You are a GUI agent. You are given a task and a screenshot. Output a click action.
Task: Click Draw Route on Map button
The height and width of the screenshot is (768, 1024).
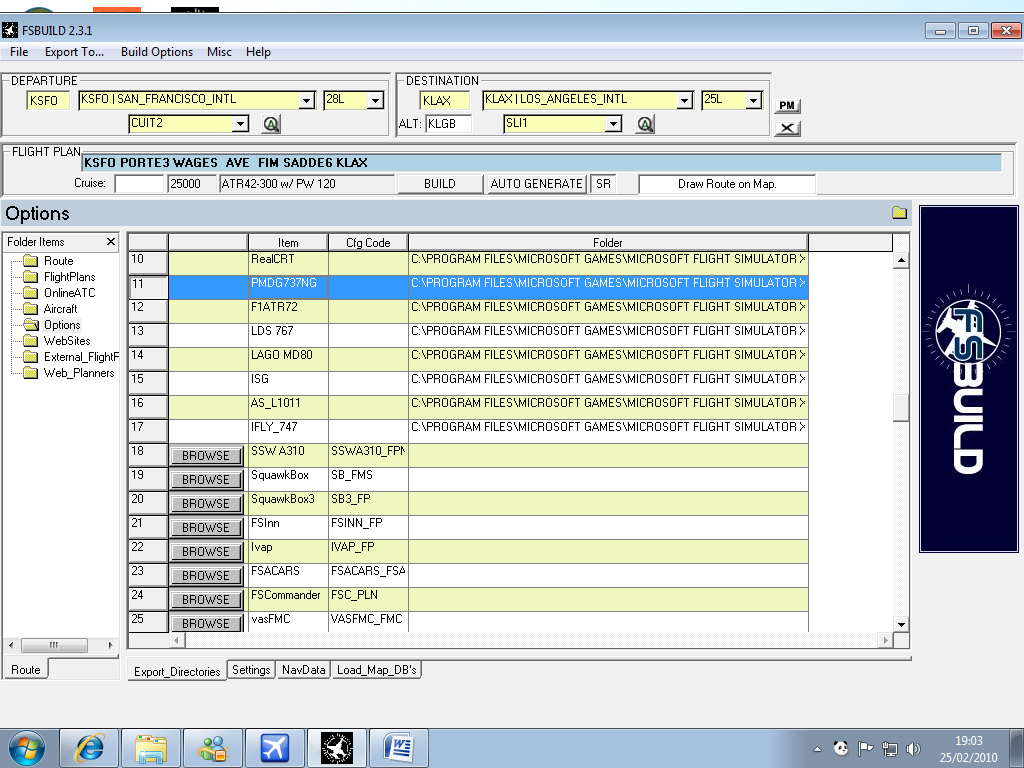[727, 184]
